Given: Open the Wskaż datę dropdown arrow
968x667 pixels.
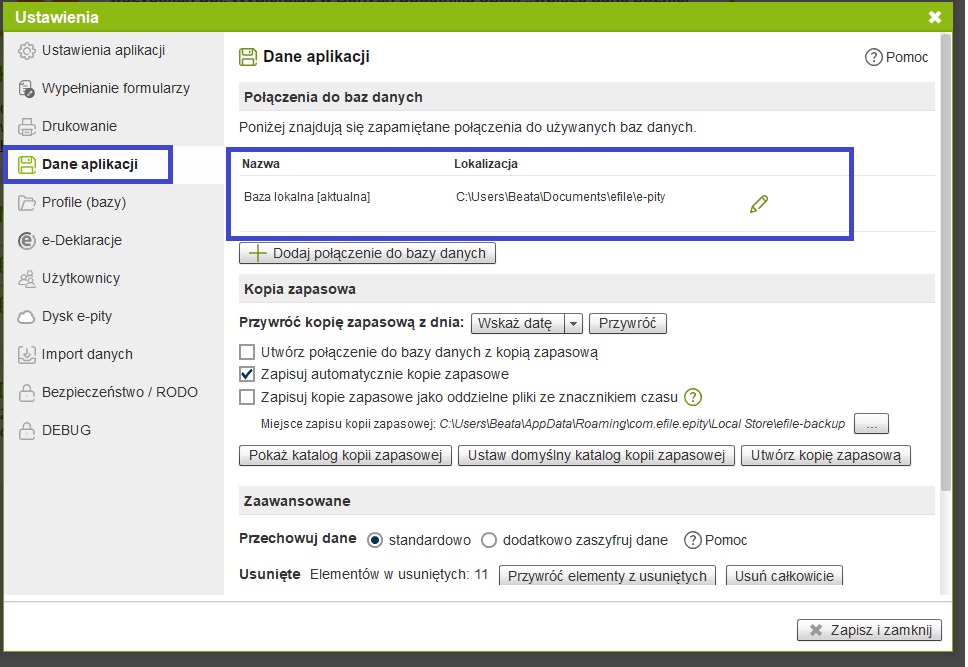Looking at the screenshot, I should 573,324.
